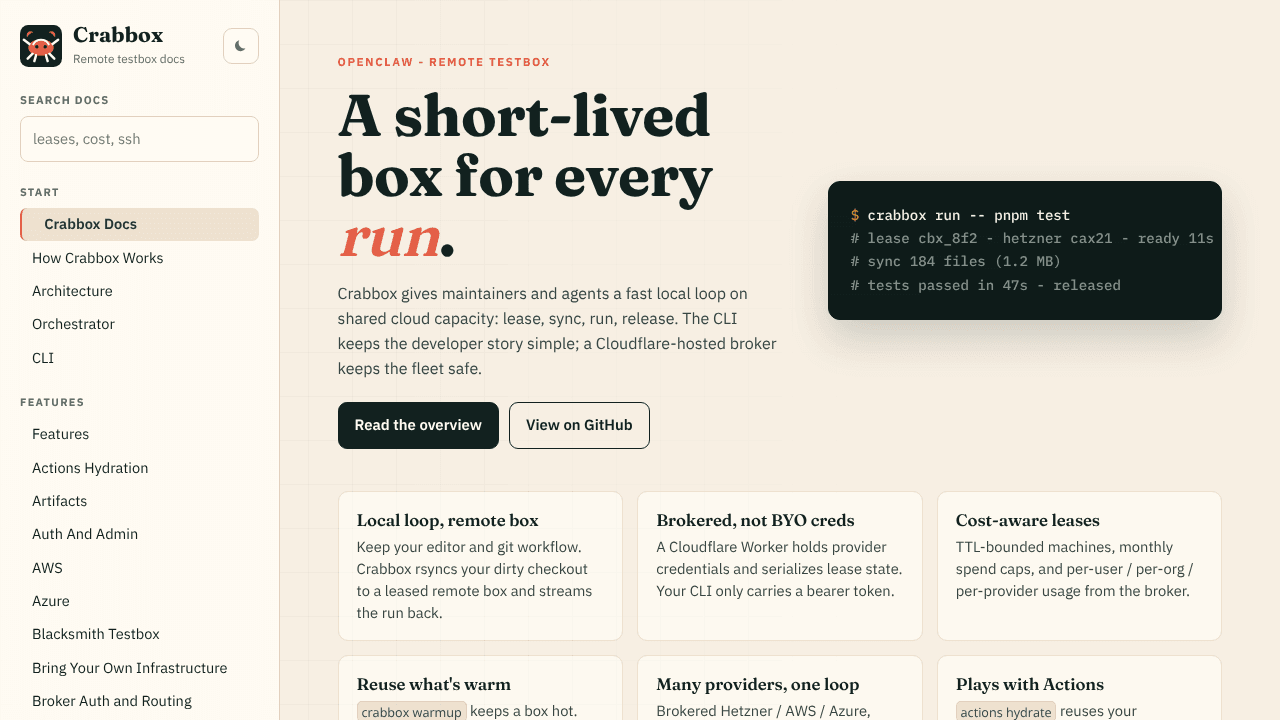Image resolution: width=1280 pixels, height=720 pixels.
Task: Open Bring Your Own Infrastructure page
Action: pyautogui.click(x=139, y=668)
